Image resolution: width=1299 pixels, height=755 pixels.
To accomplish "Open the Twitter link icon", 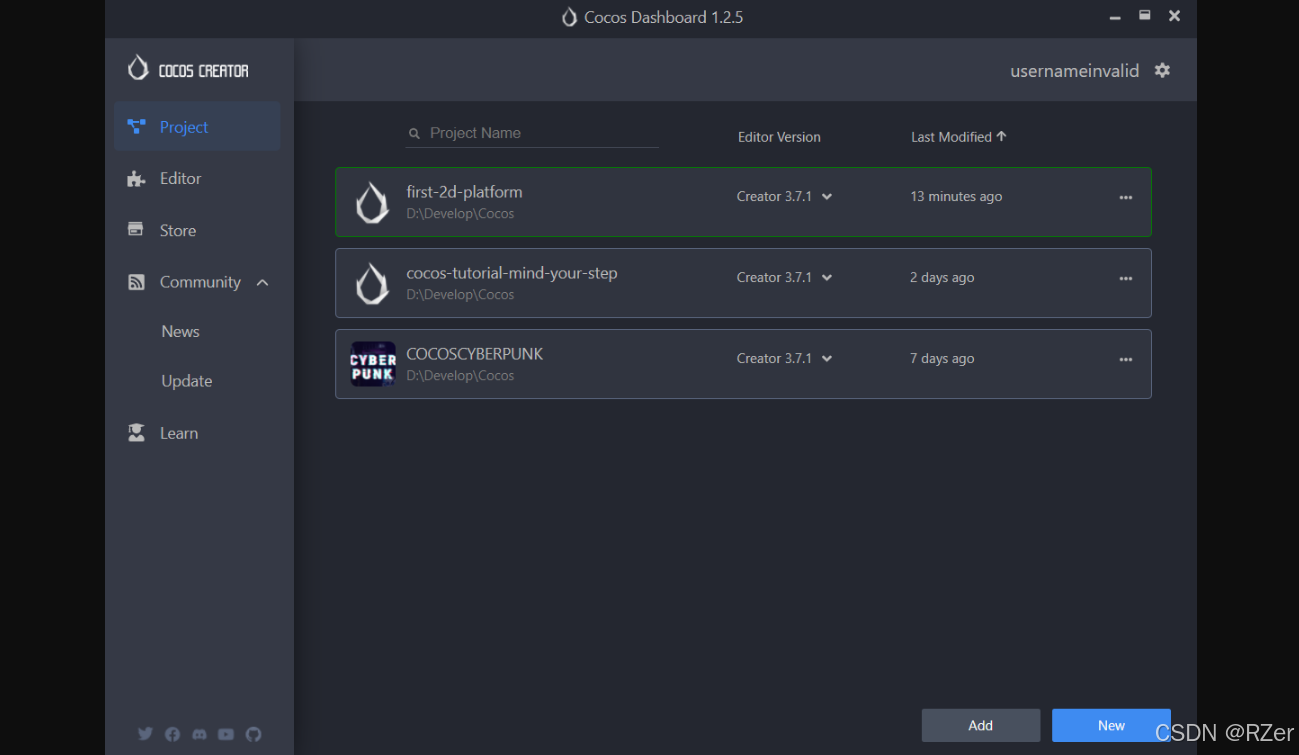I will tap(145, 734).
